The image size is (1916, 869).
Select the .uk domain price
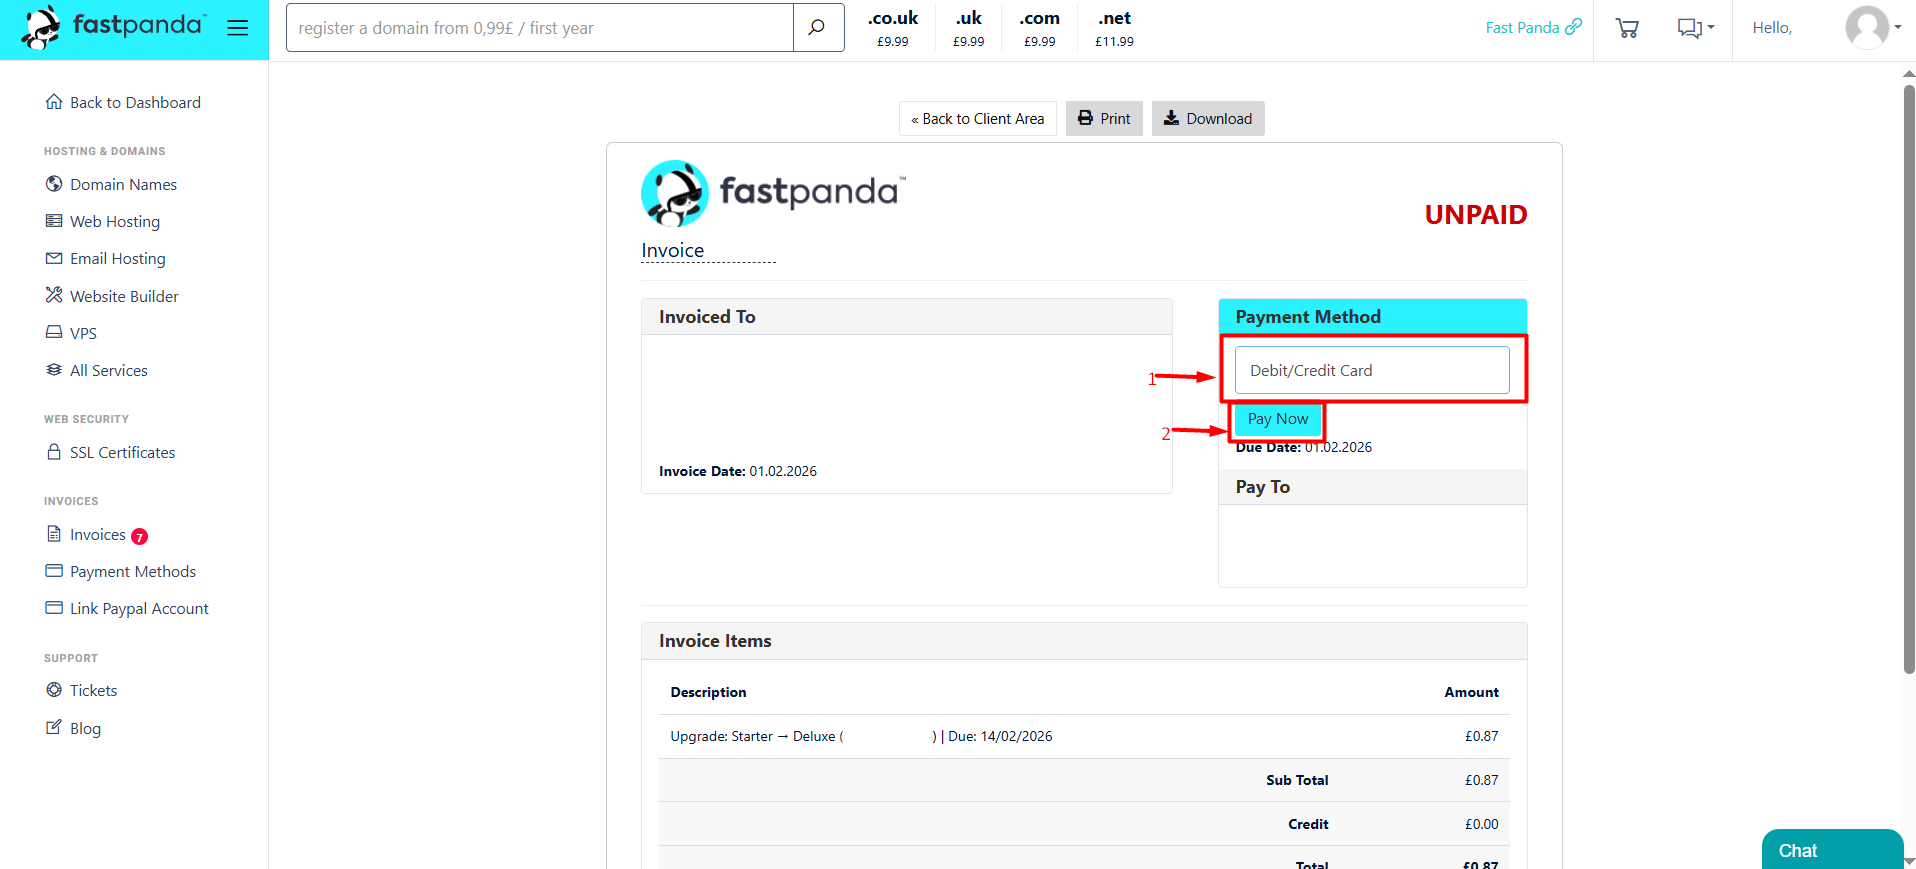click(968, 28)
